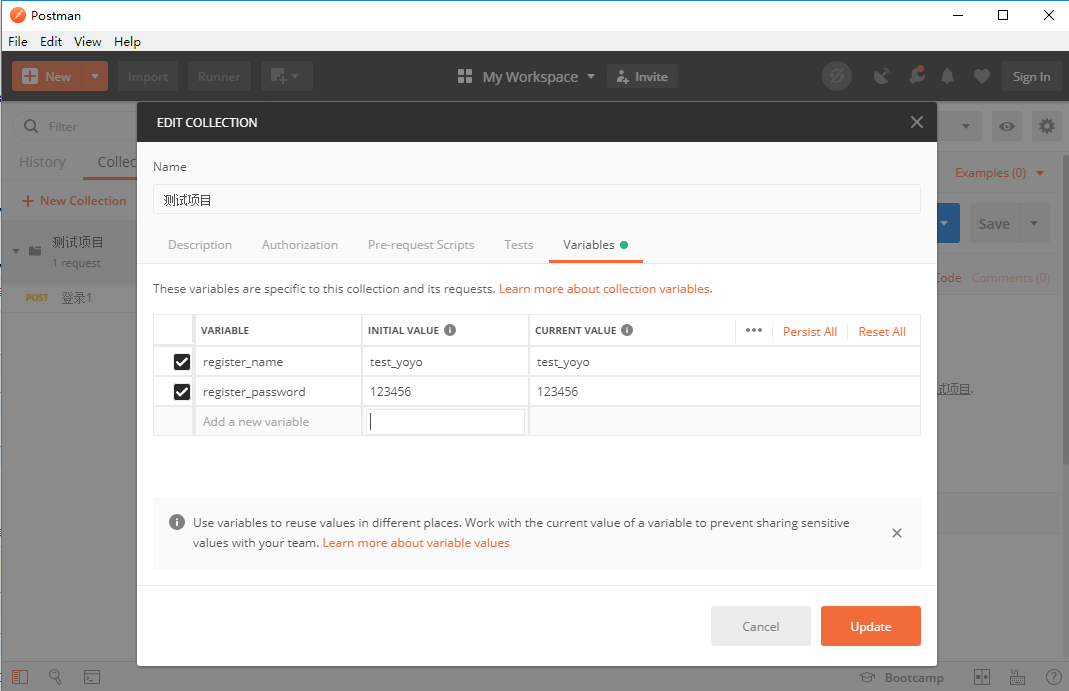Open the notifications bell

tap(948, 77)
